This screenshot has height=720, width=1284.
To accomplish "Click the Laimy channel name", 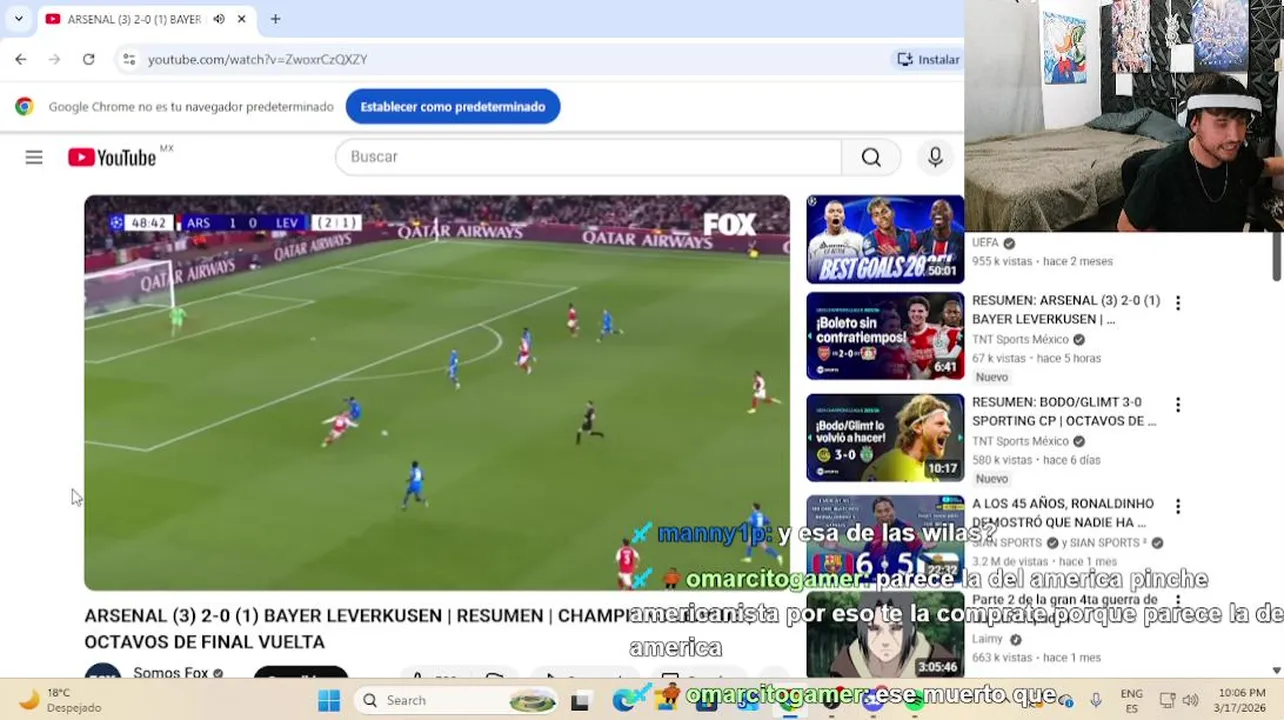I will (988, 639).
